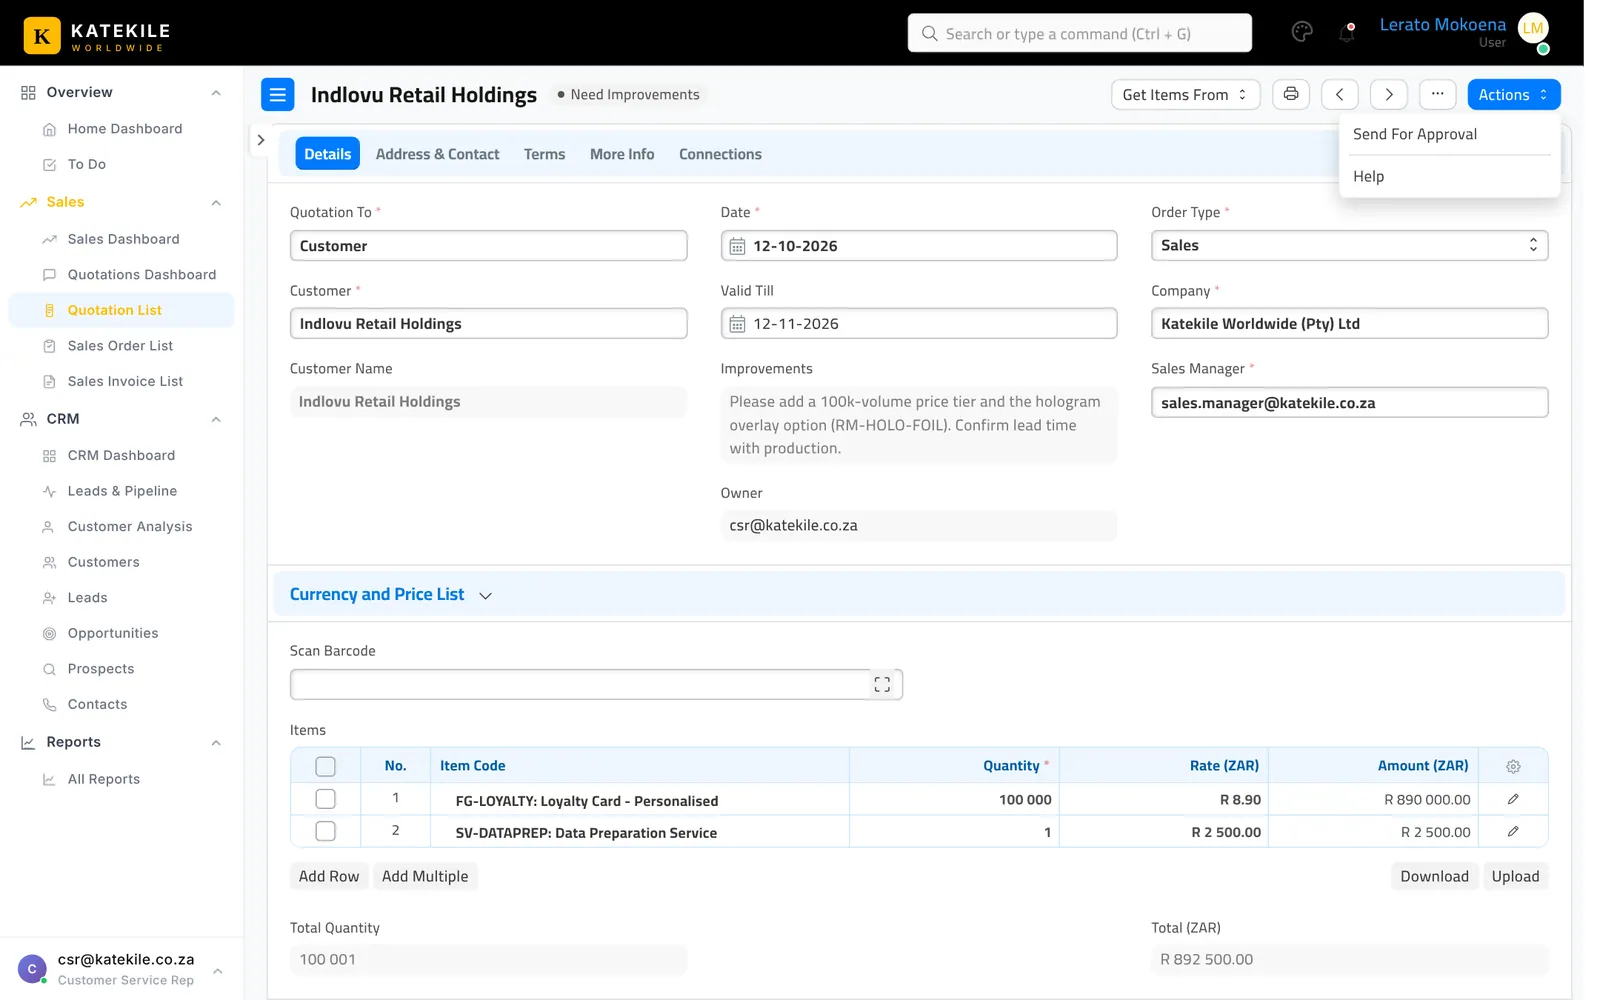Open the three-dots more options menu
The height and width of the screenshot is (1000, 1600).
tap(1437, 94)
